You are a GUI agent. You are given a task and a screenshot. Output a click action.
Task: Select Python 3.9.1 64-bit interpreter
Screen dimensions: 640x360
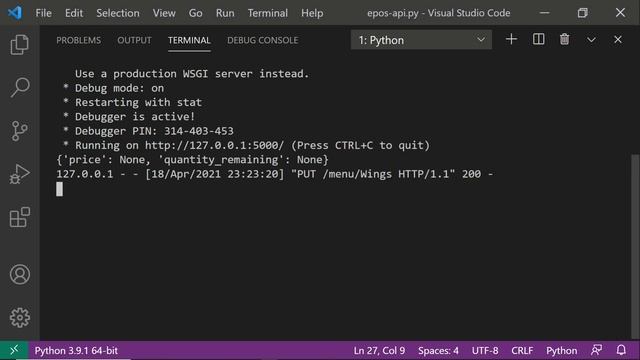tap(76, 351)
